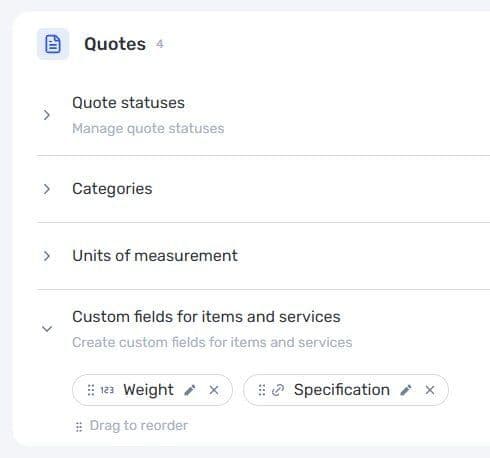
Task: Collapse Custom fields for items and services
Action: (47, 329)
